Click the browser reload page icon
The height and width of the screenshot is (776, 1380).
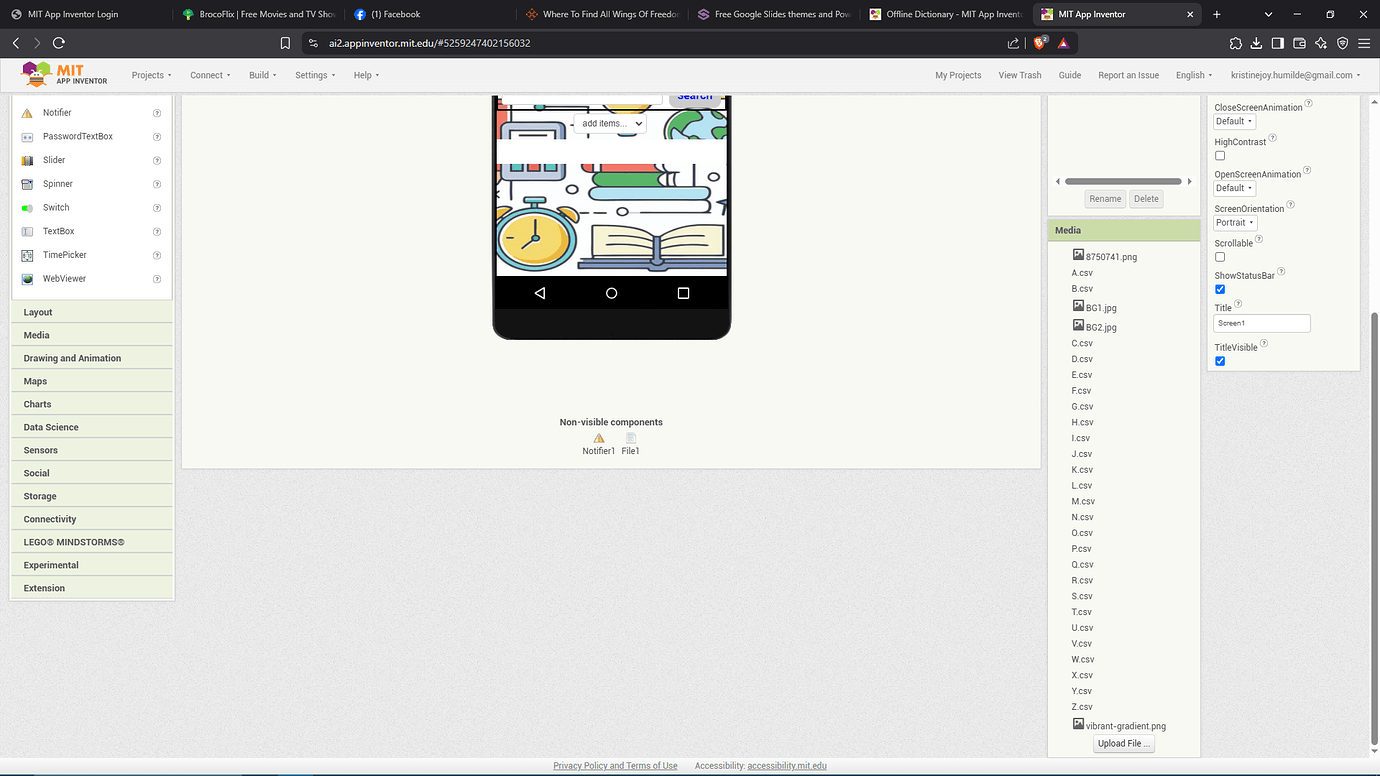[x=59, y=43]
